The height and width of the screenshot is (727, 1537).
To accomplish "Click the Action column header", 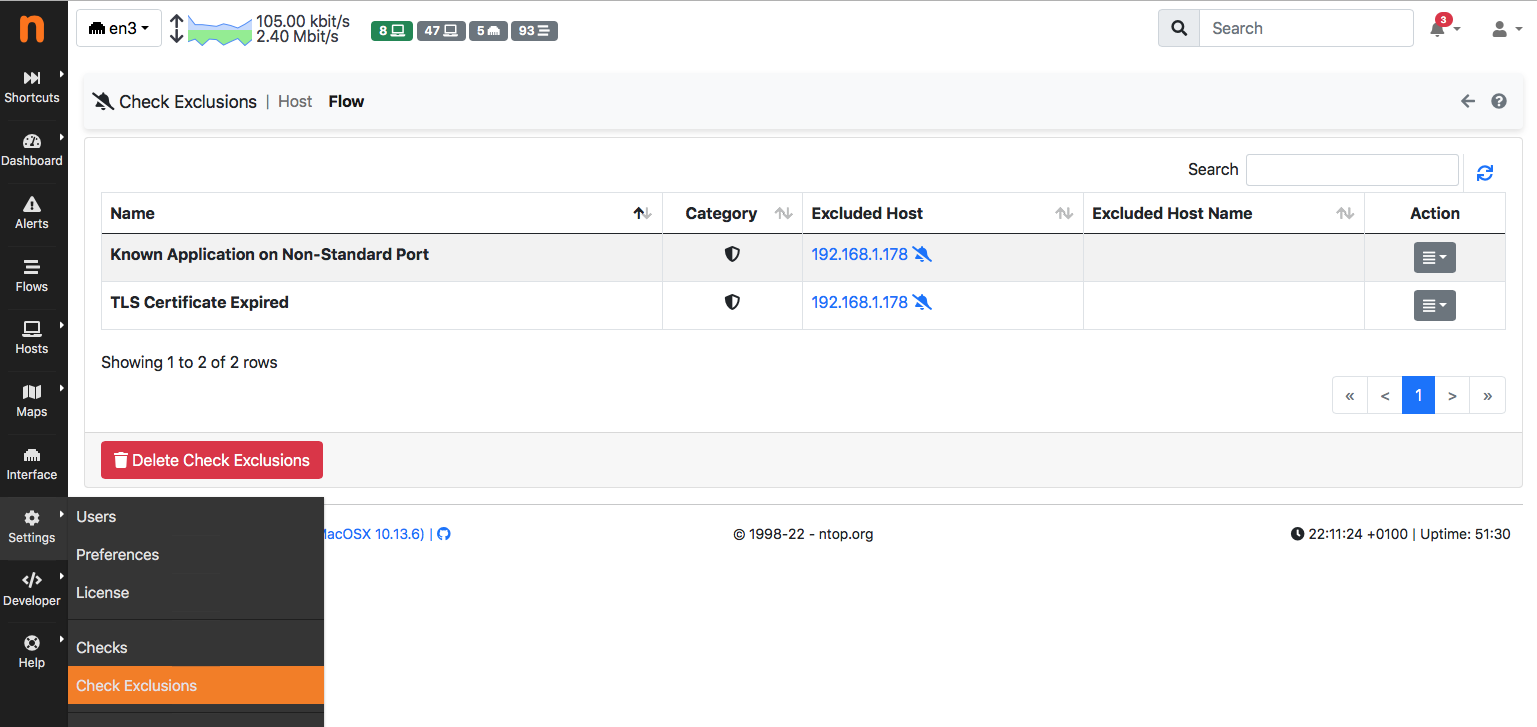I will coord(1435,213).
